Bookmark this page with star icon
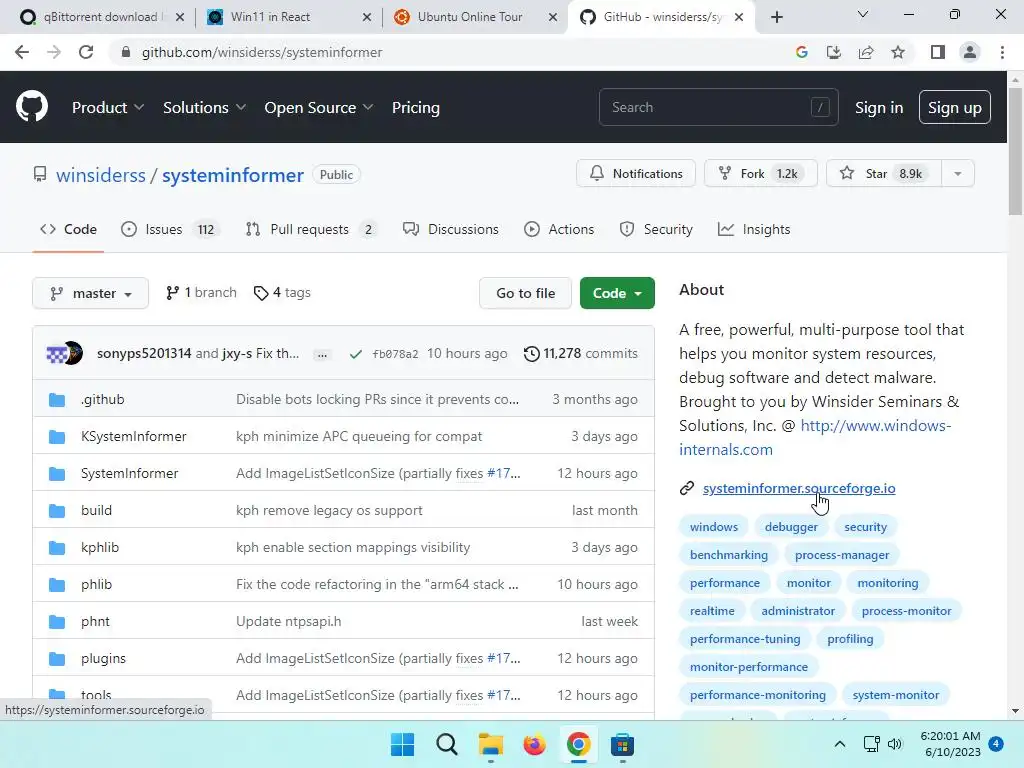1024x768 pixels. point(898,52)
